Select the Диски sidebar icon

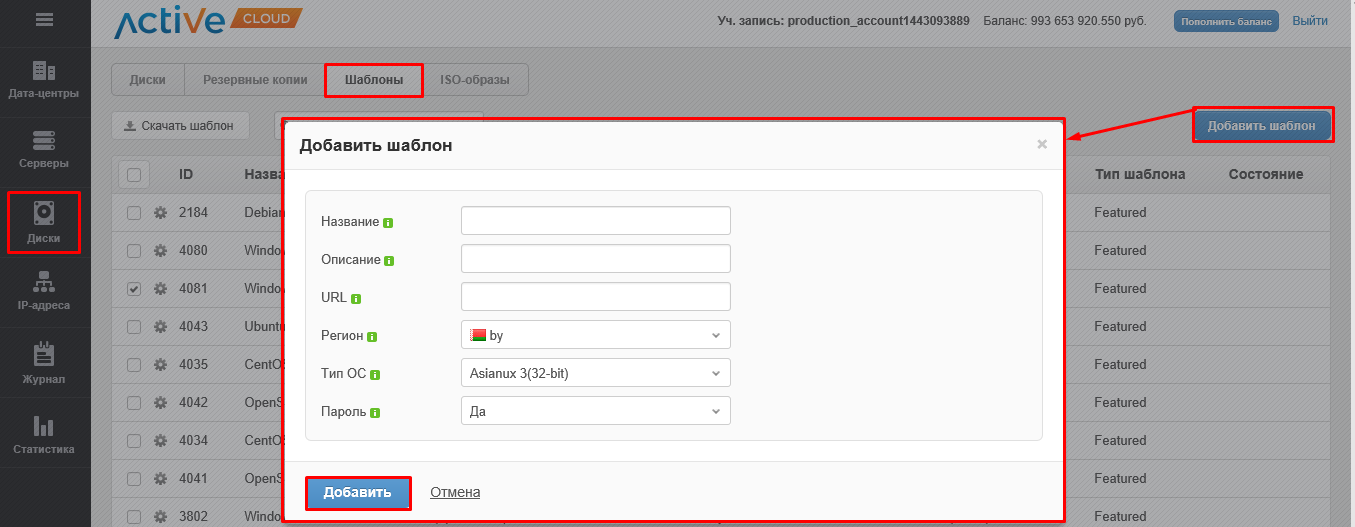pos(44,222)
